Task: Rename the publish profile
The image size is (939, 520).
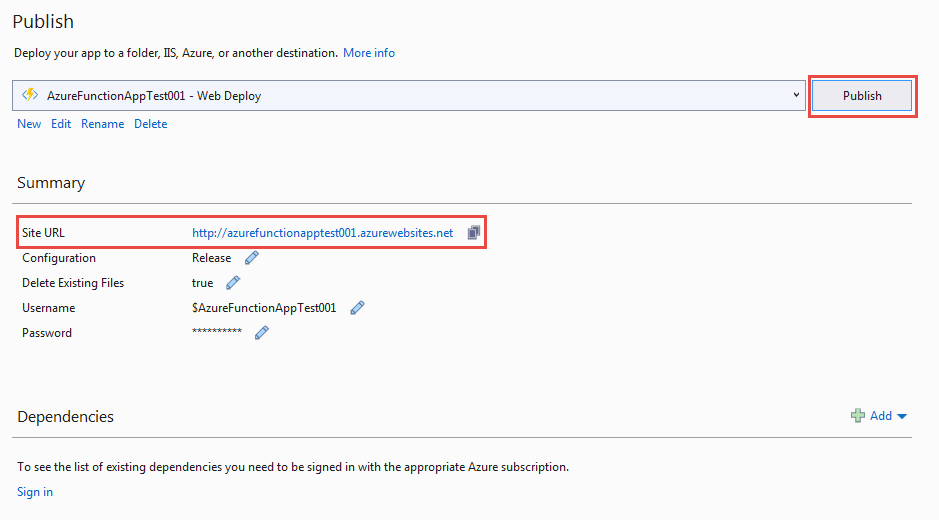Action: (x=102, y=124)
